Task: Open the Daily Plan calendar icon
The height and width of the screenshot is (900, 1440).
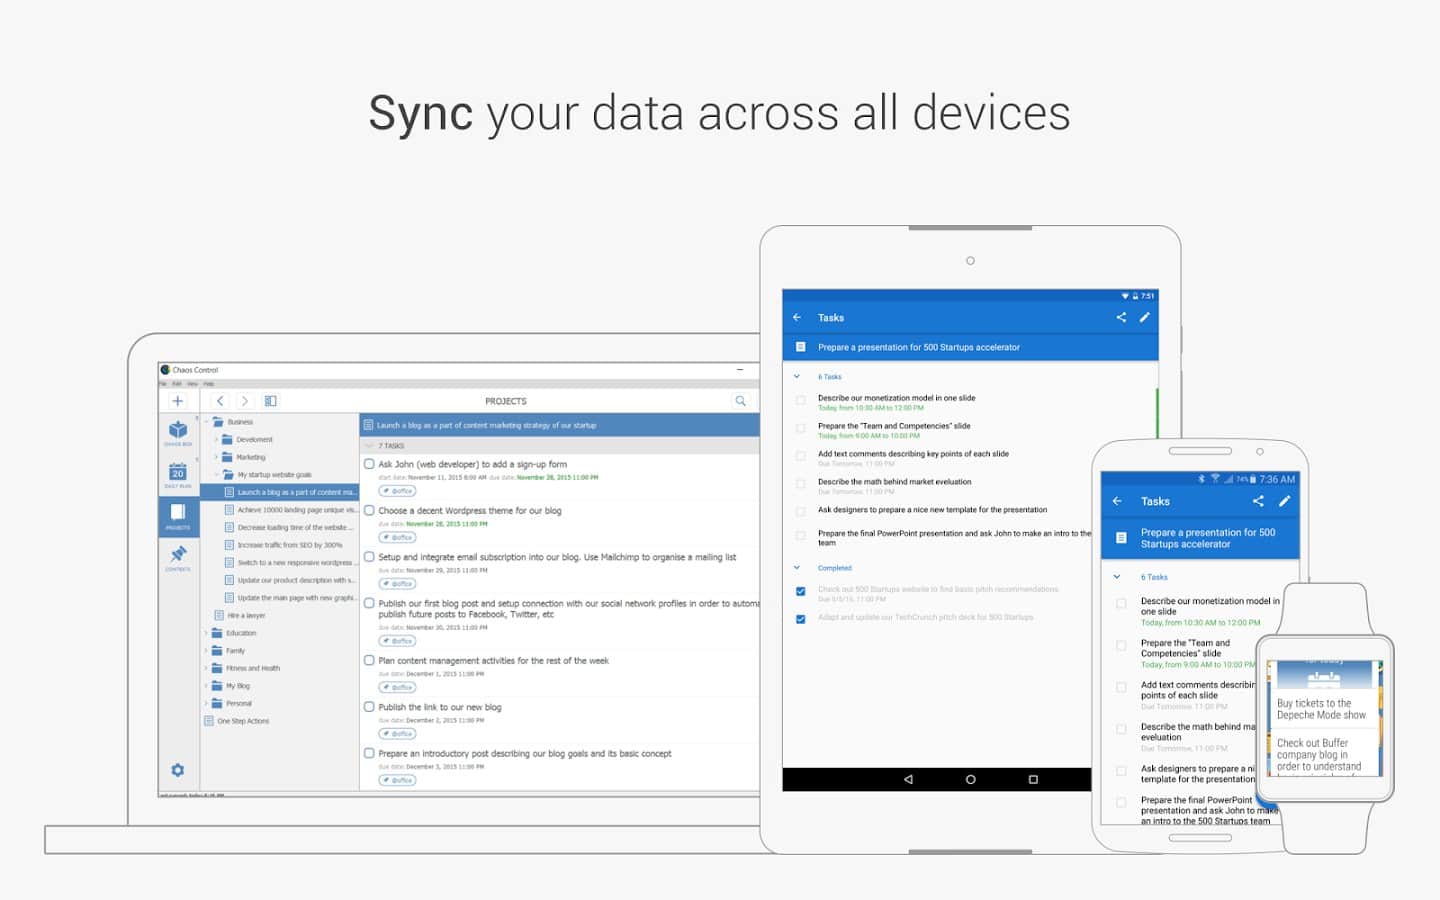Action: [178, 474]
